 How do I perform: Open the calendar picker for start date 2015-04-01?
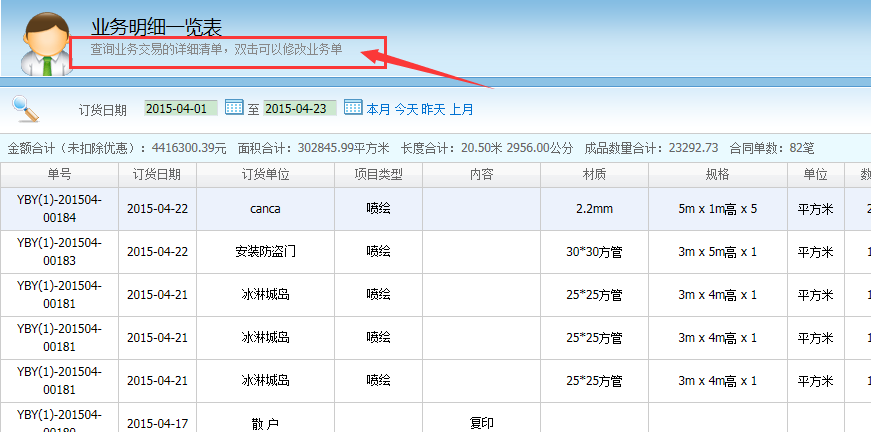point(234,108)
